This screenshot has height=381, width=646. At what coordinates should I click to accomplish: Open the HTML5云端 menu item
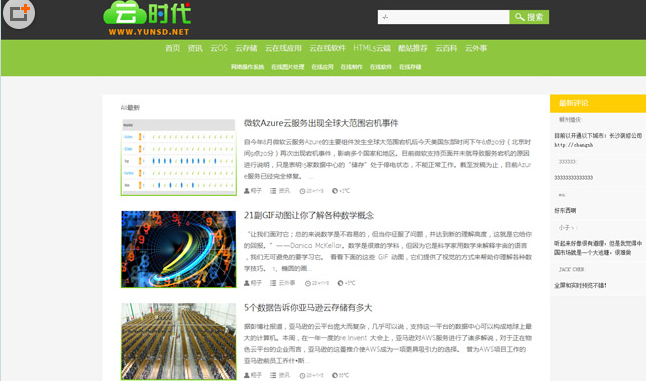click(372, 48)
